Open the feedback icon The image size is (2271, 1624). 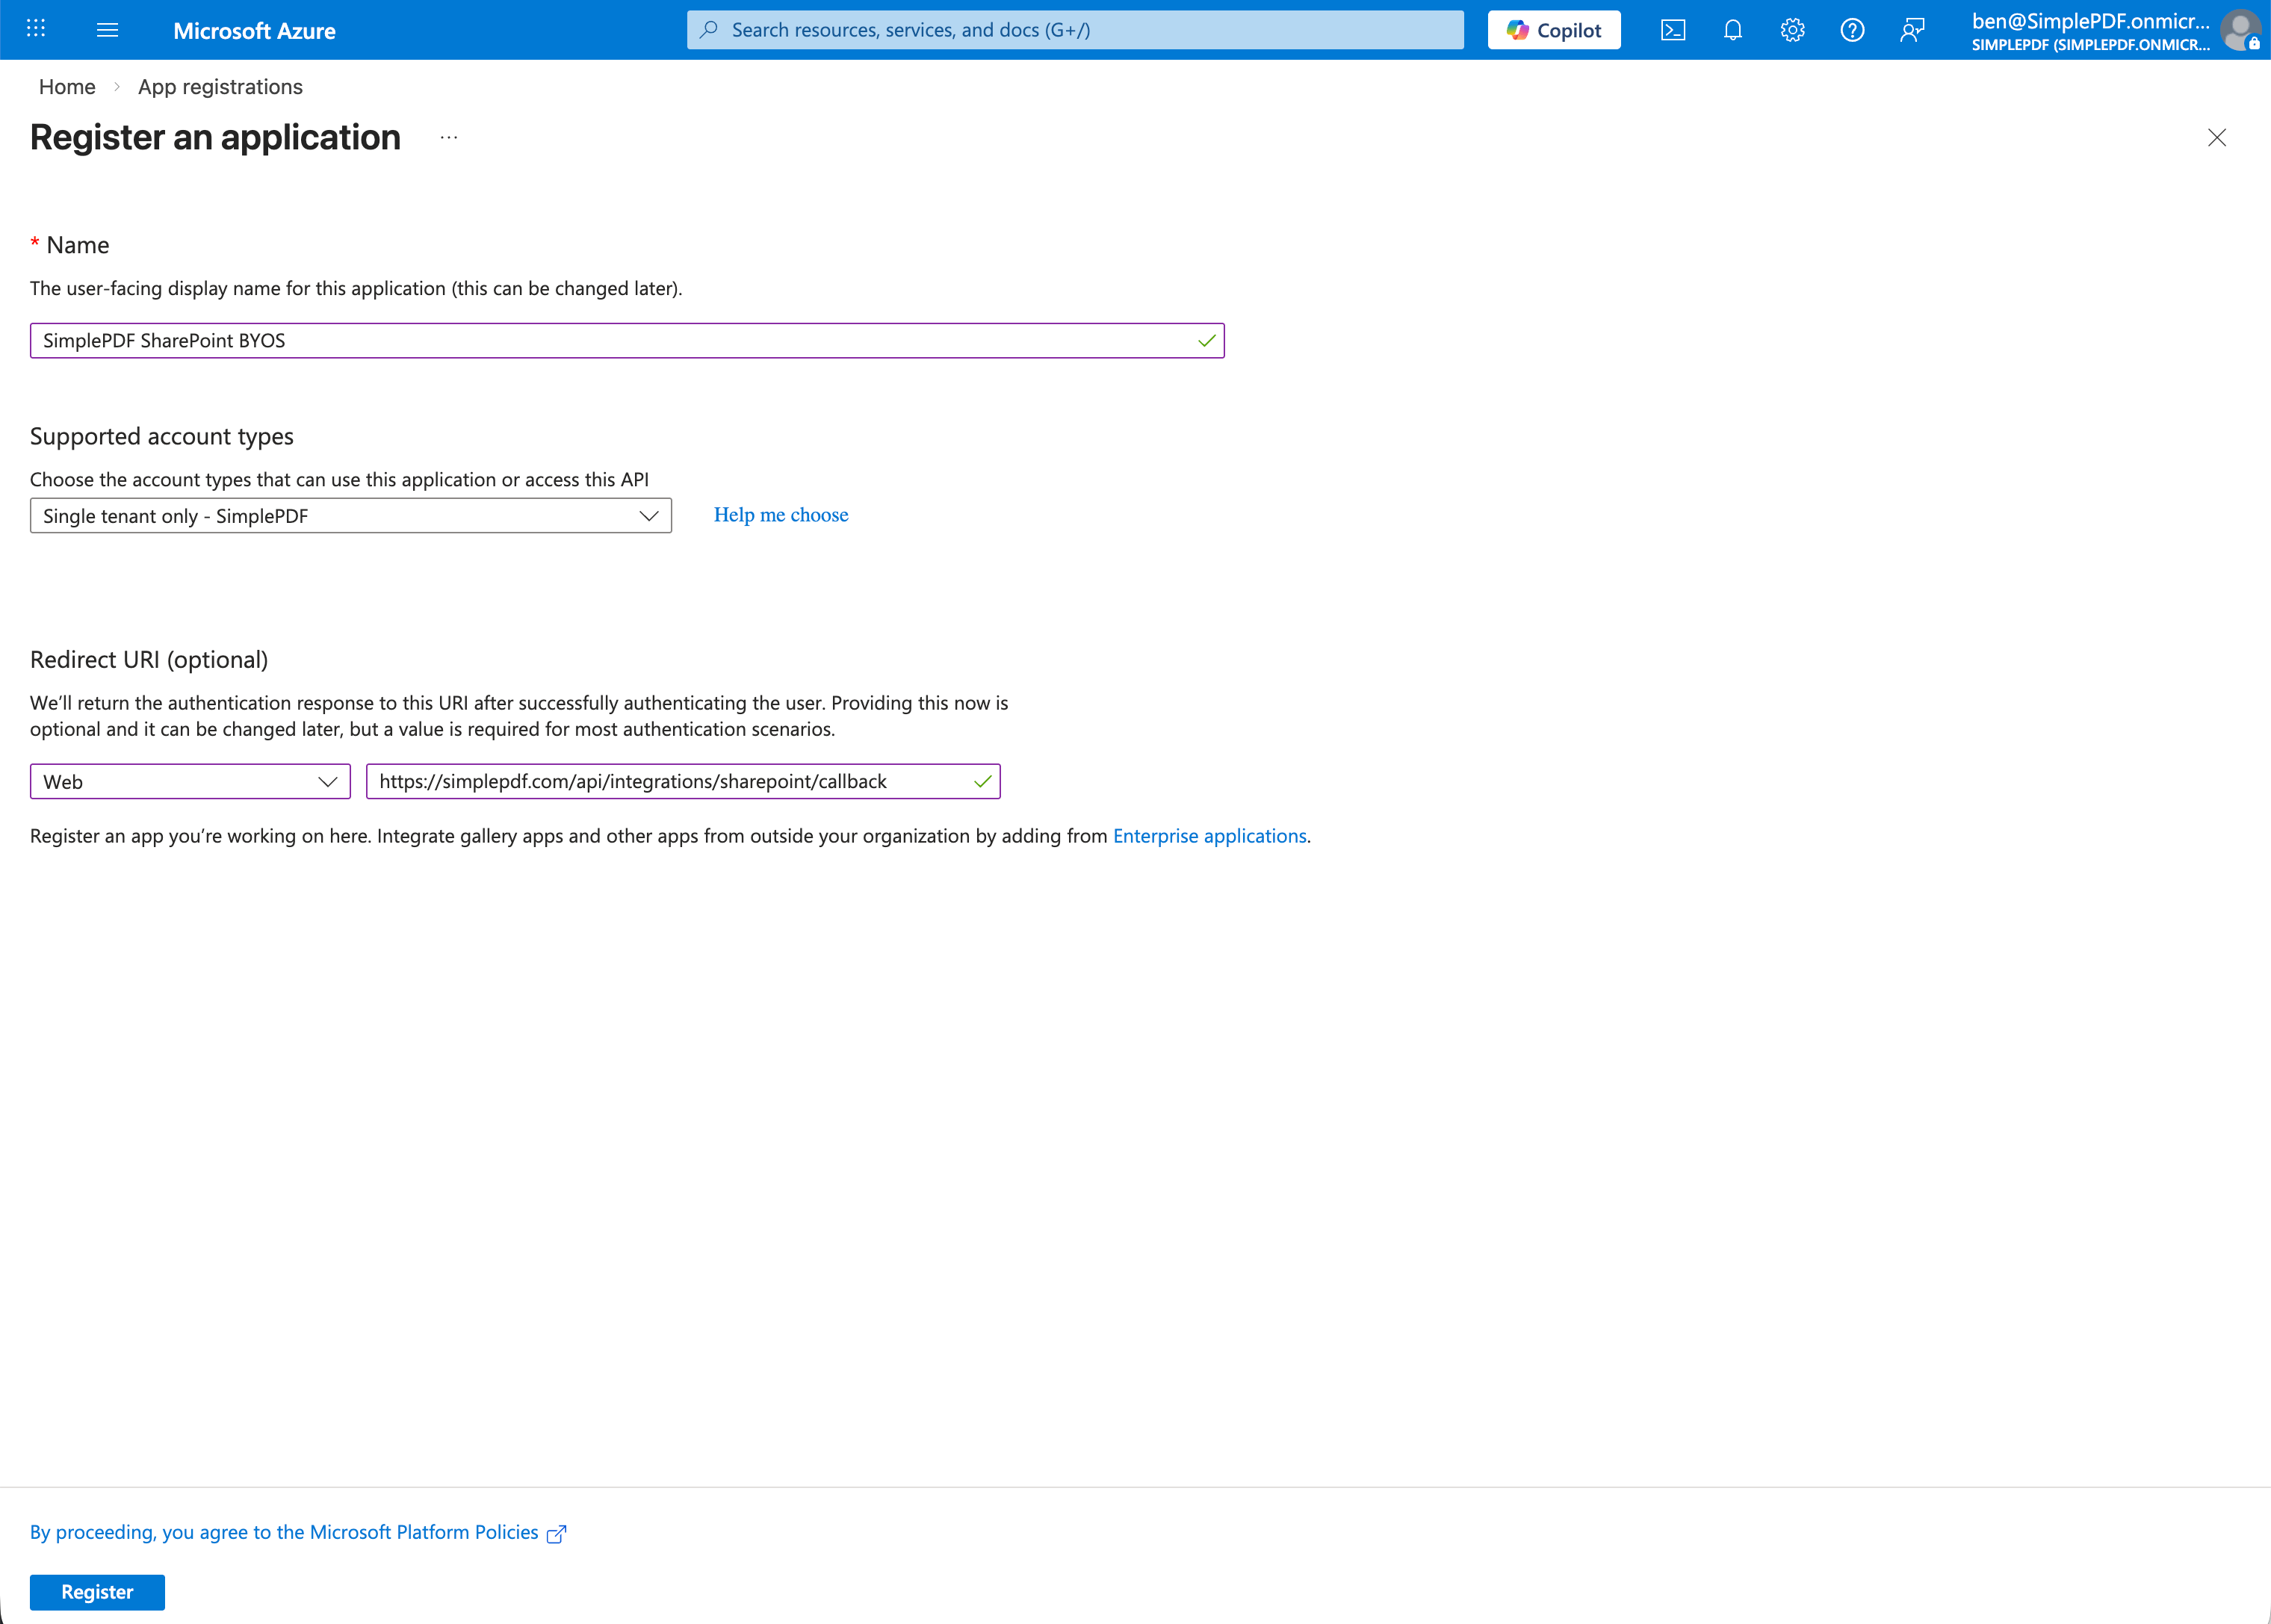1911,30
